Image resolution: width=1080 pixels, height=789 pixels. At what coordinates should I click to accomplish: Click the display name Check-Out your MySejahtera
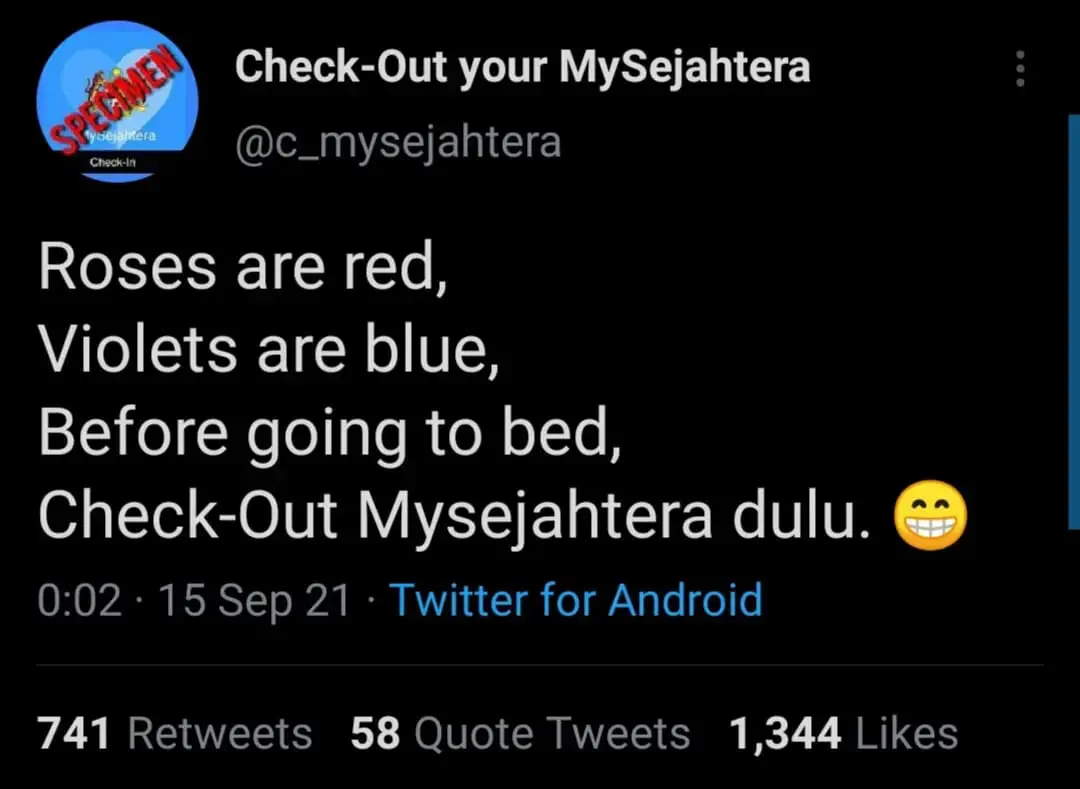(x=521, y=67)
